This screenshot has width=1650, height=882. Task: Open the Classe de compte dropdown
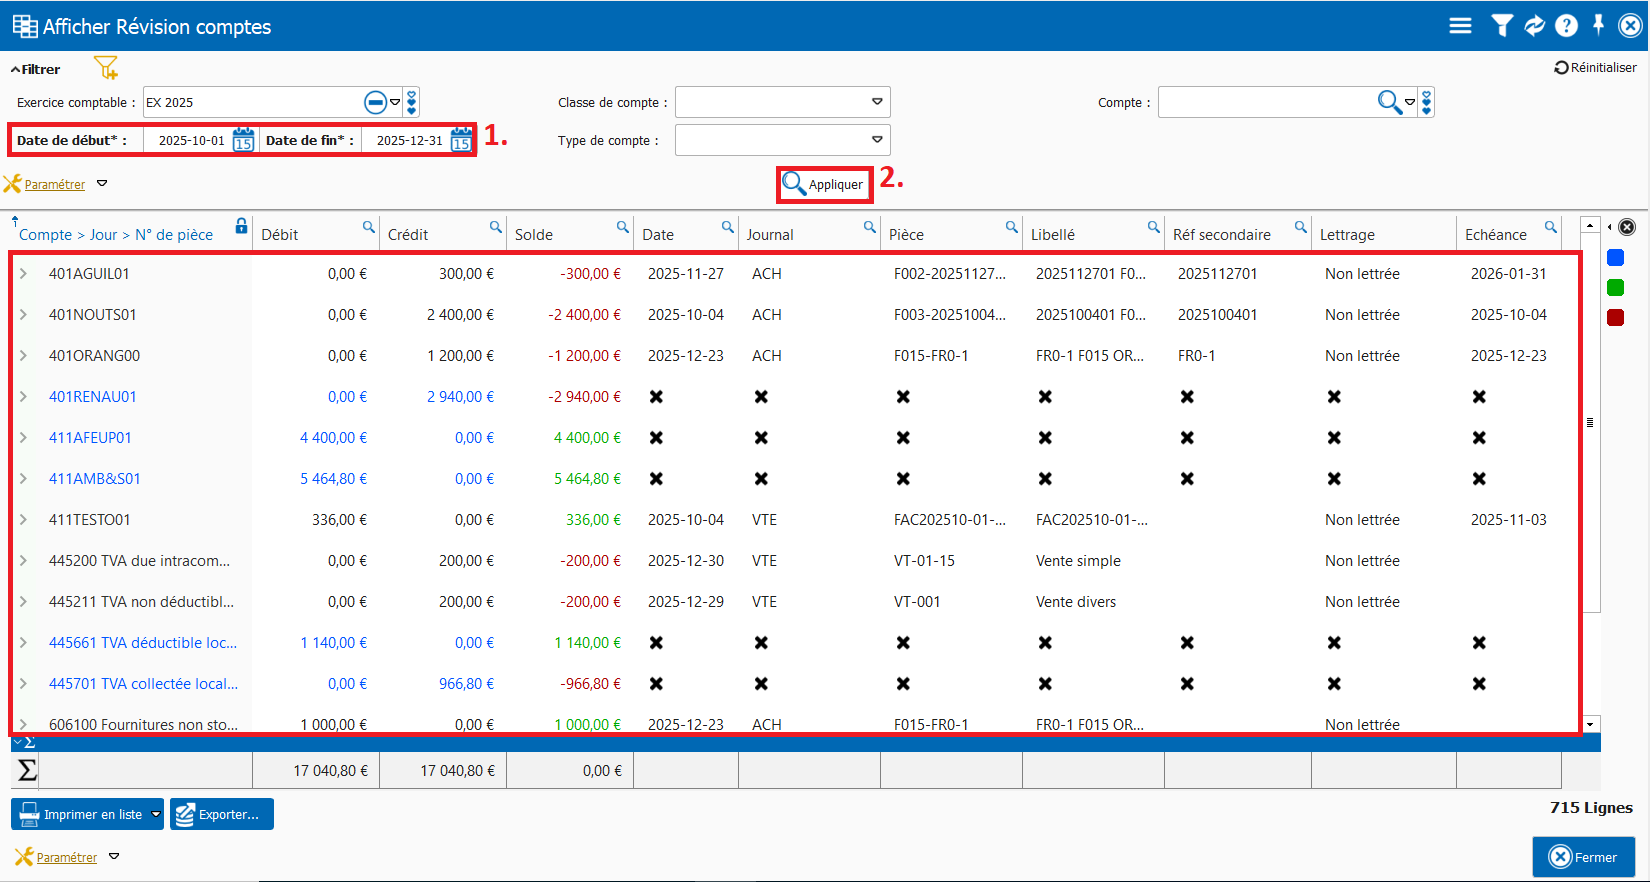pyautogui.click(x=877, y=102)
